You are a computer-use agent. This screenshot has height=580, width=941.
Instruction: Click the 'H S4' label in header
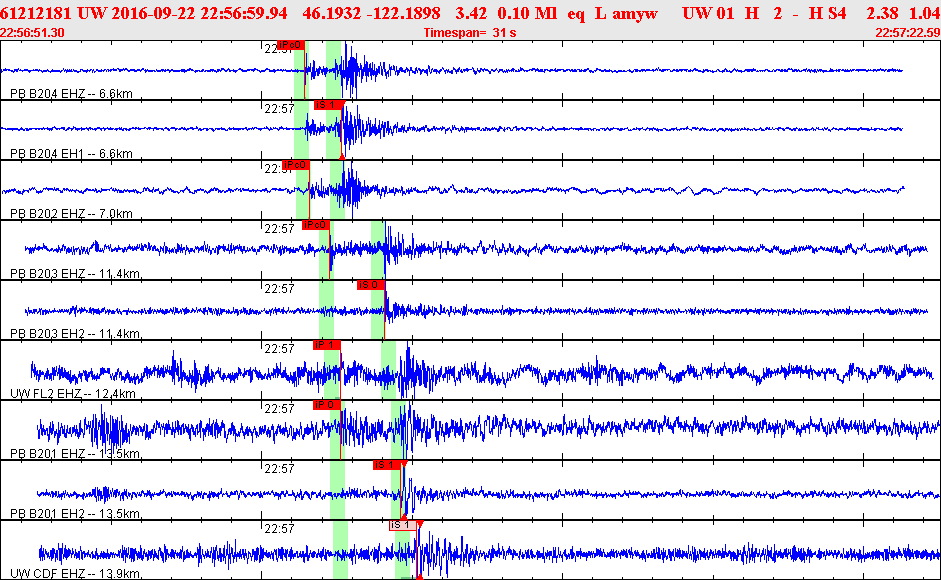(828, 13)
